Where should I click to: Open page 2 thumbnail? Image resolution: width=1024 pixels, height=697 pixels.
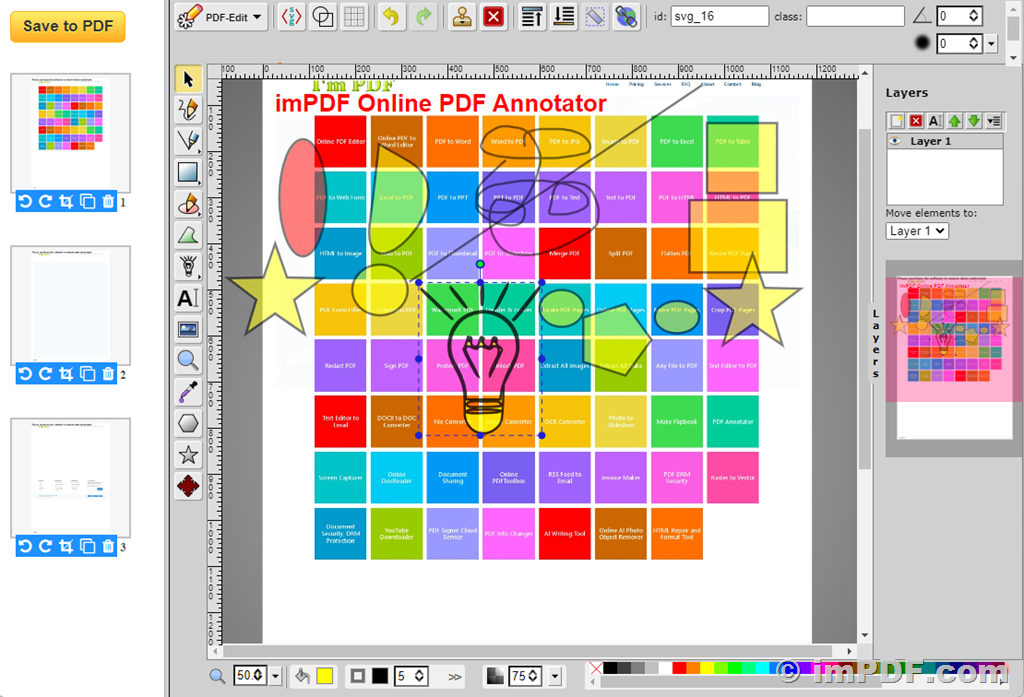click(71, 305)
